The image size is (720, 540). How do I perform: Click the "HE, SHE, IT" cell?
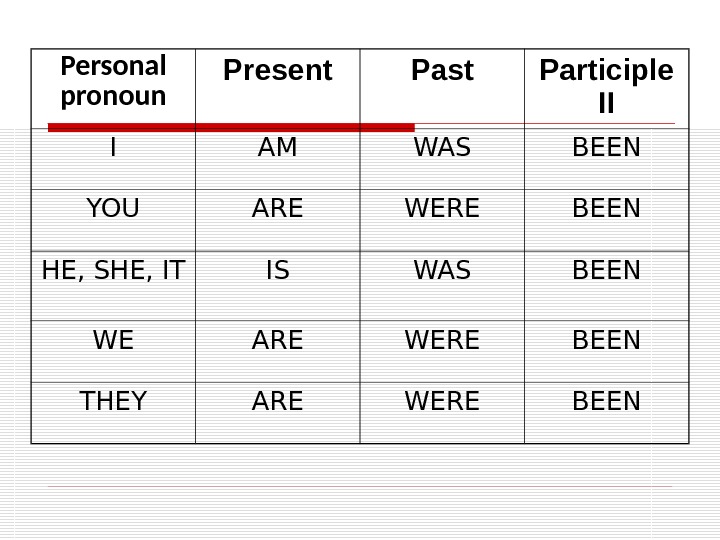113,270
